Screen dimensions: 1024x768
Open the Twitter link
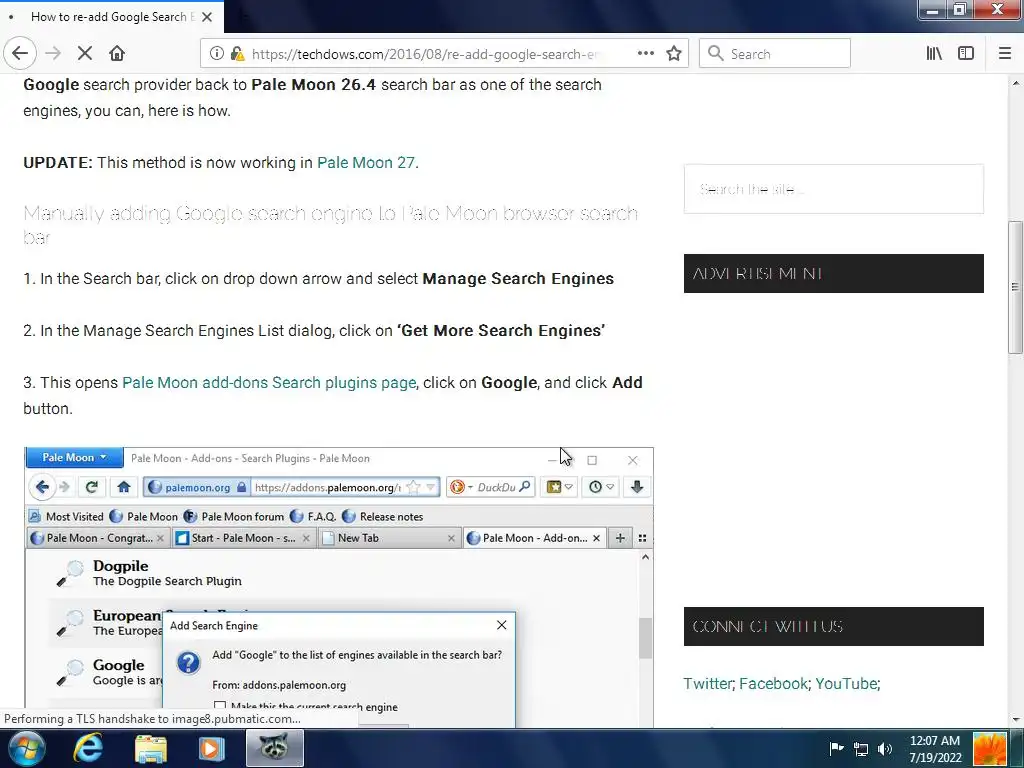pos(707,684)
